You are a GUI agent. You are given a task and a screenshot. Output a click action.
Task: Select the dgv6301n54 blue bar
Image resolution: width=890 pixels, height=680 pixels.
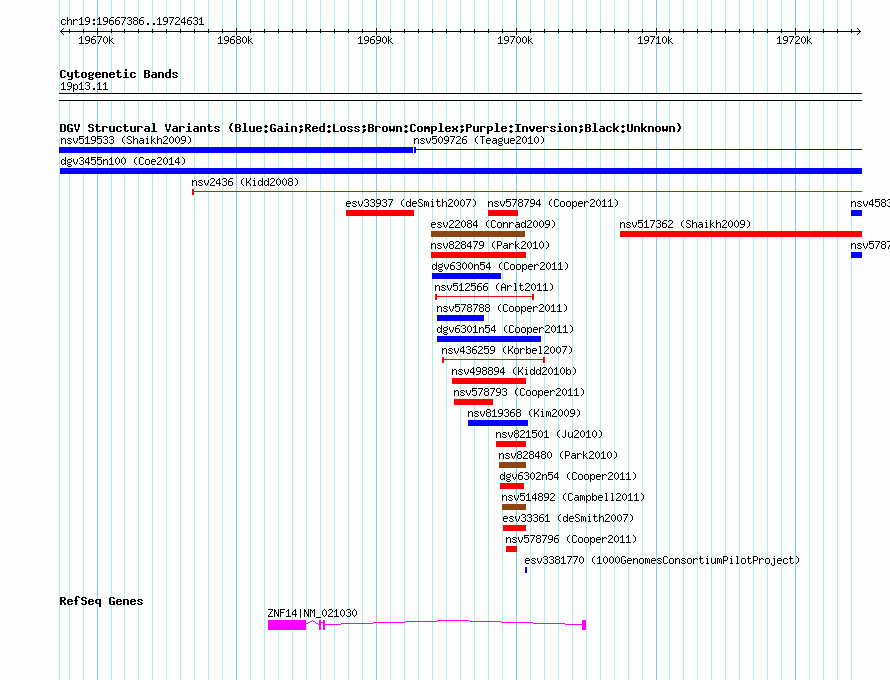click(x=489, y=339)
